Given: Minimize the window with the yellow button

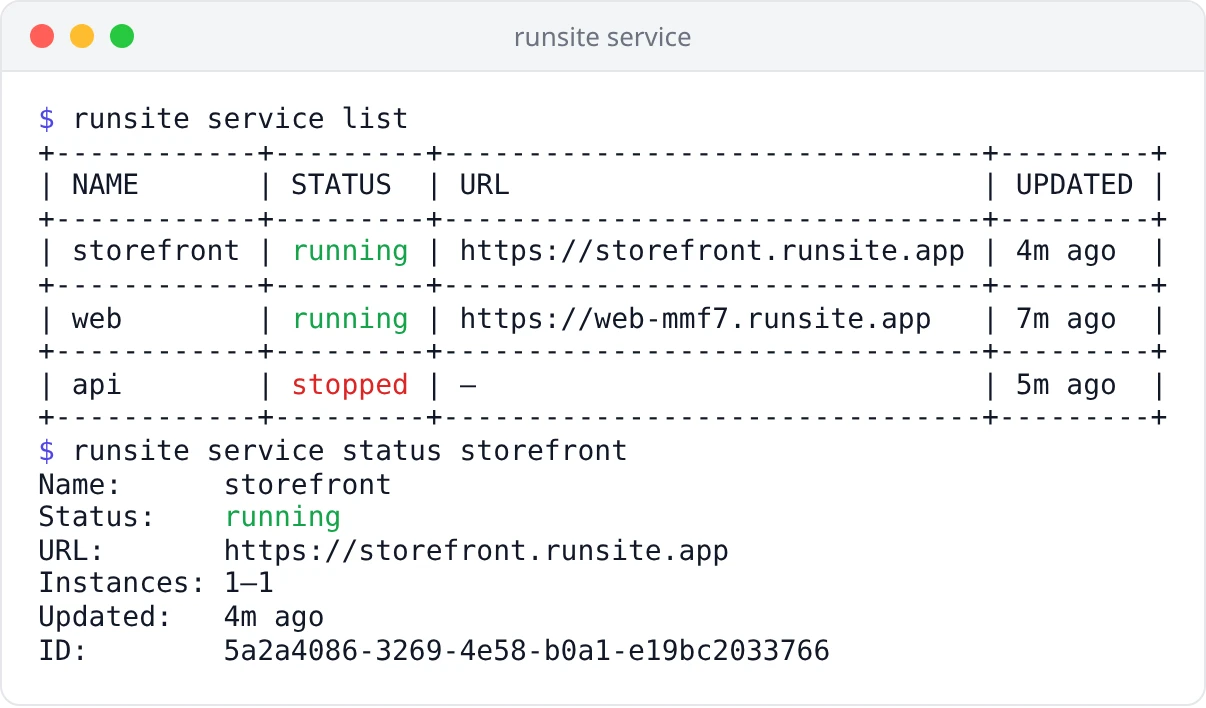Looking at the screenshot, I should pyautogui.click(x=82, y=37).
